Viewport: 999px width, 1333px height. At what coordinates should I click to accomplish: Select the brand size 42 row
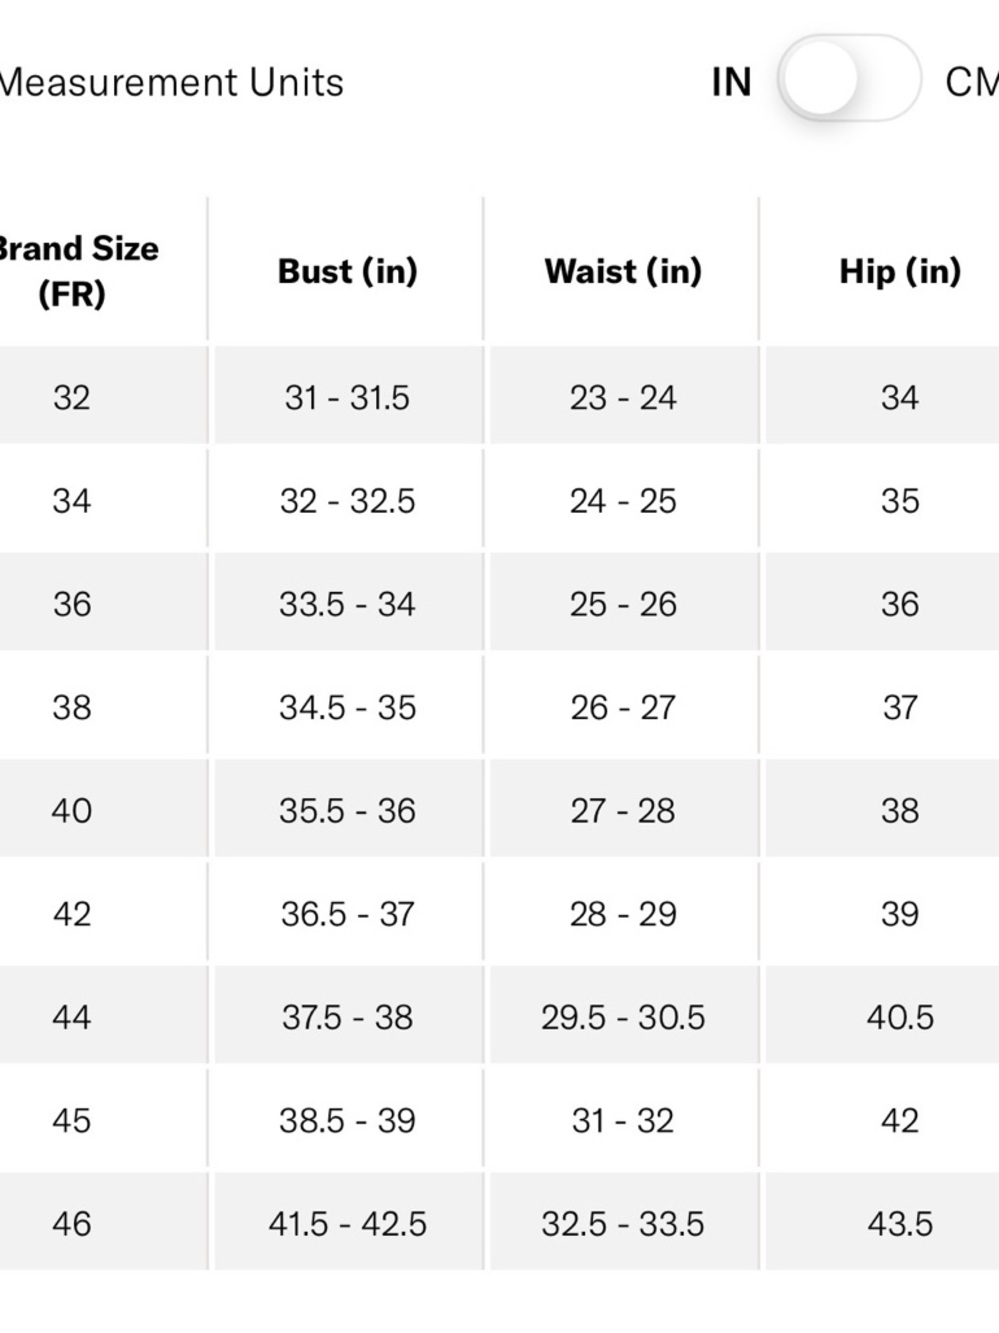(x=499, y=913)
